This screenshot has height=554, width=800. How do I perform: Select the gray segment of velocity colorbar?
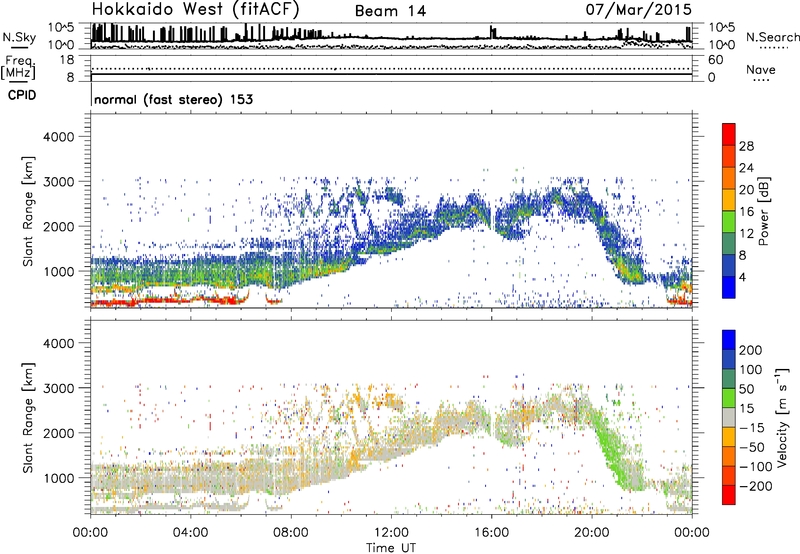pyautogui.click(x=729, y=417)
